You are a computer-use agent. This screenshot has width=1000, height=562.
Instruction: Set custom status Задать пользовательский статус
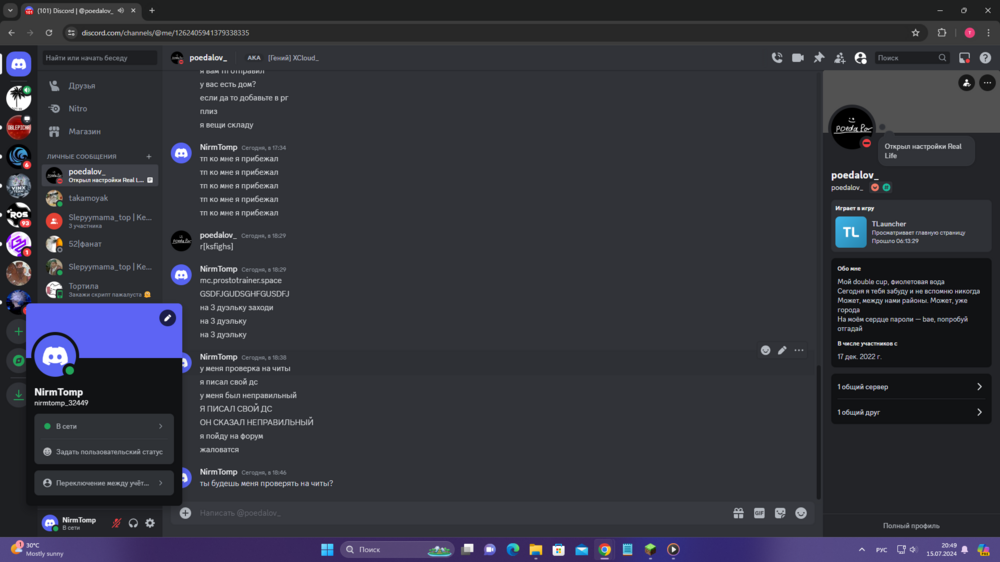point(104,452)
